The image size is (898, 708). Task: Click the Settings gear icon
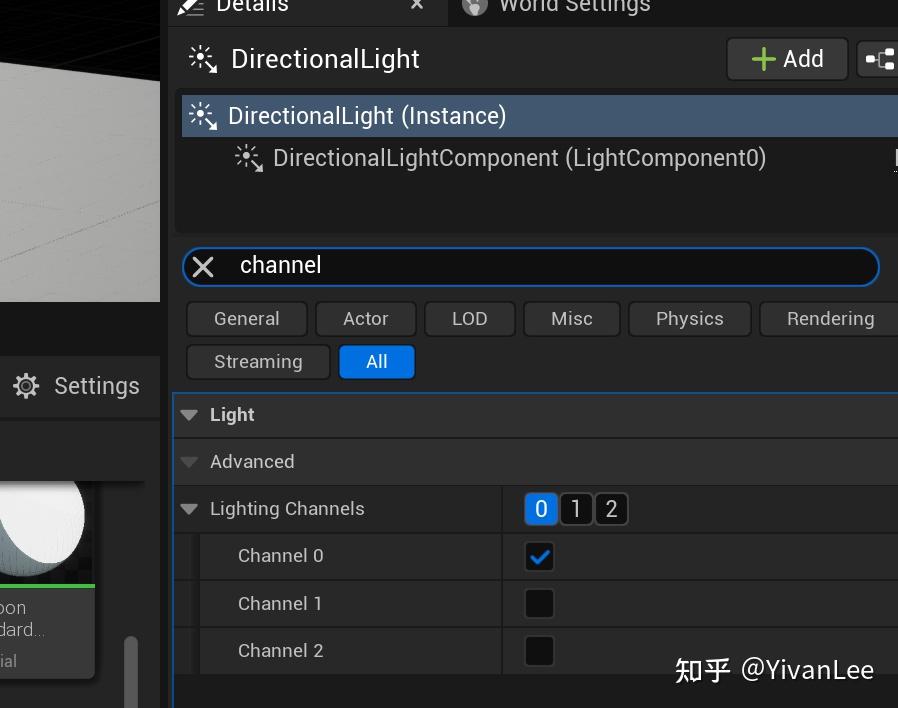click(x=26, y=386)
